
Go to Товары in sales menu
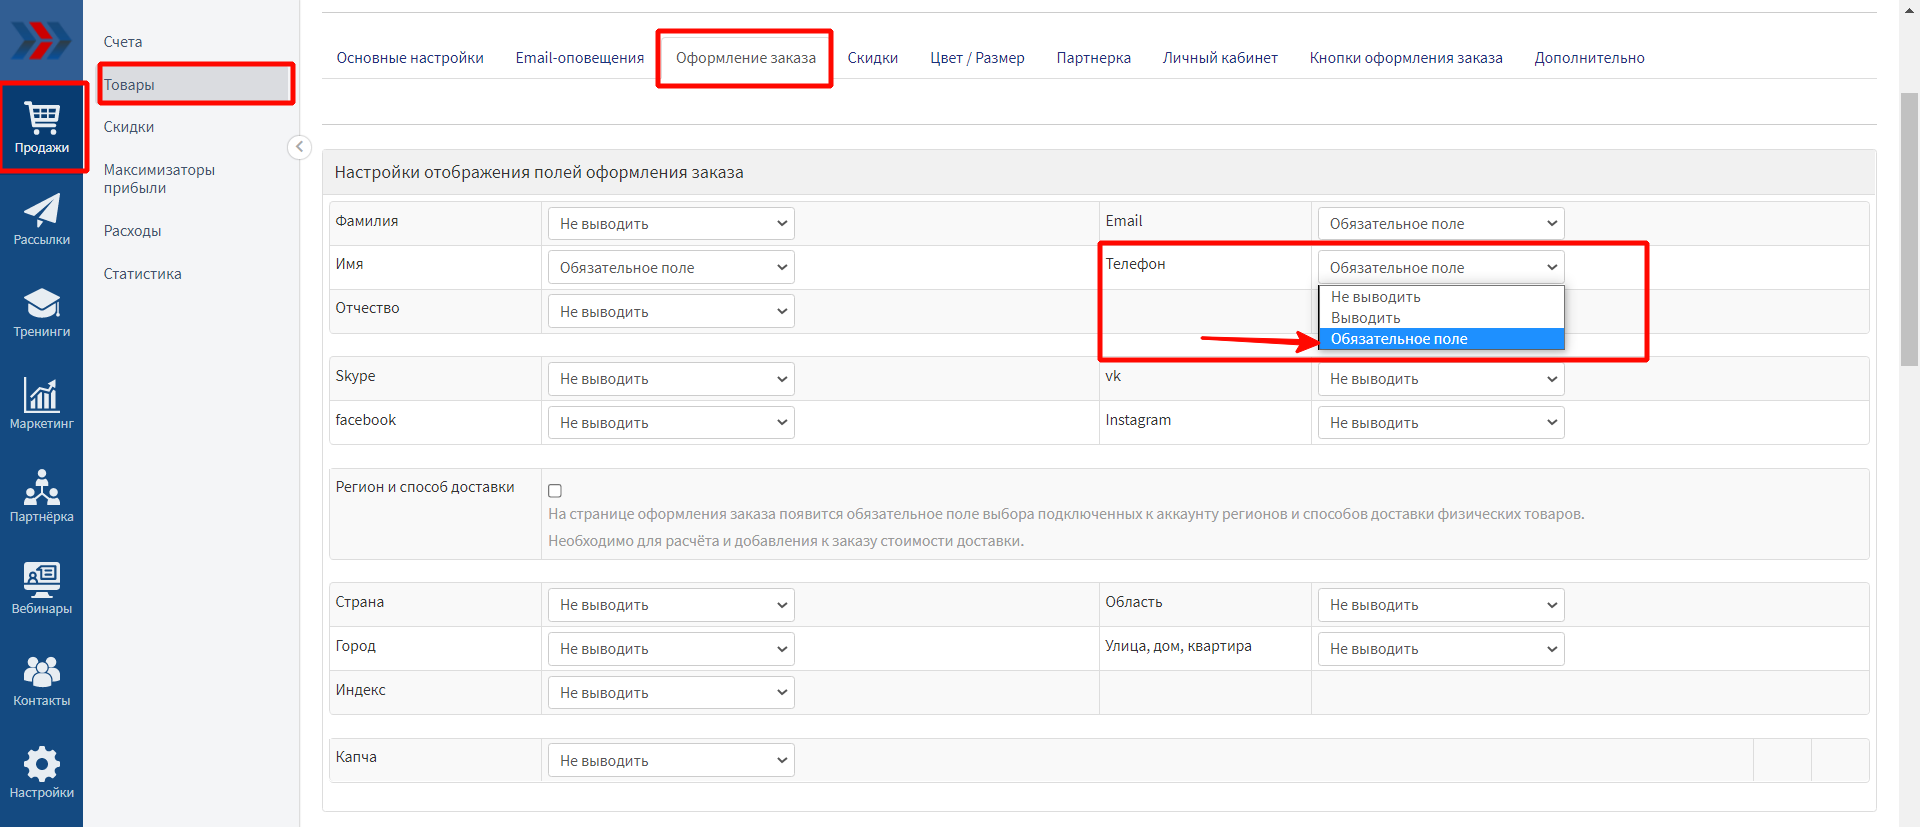195,85
